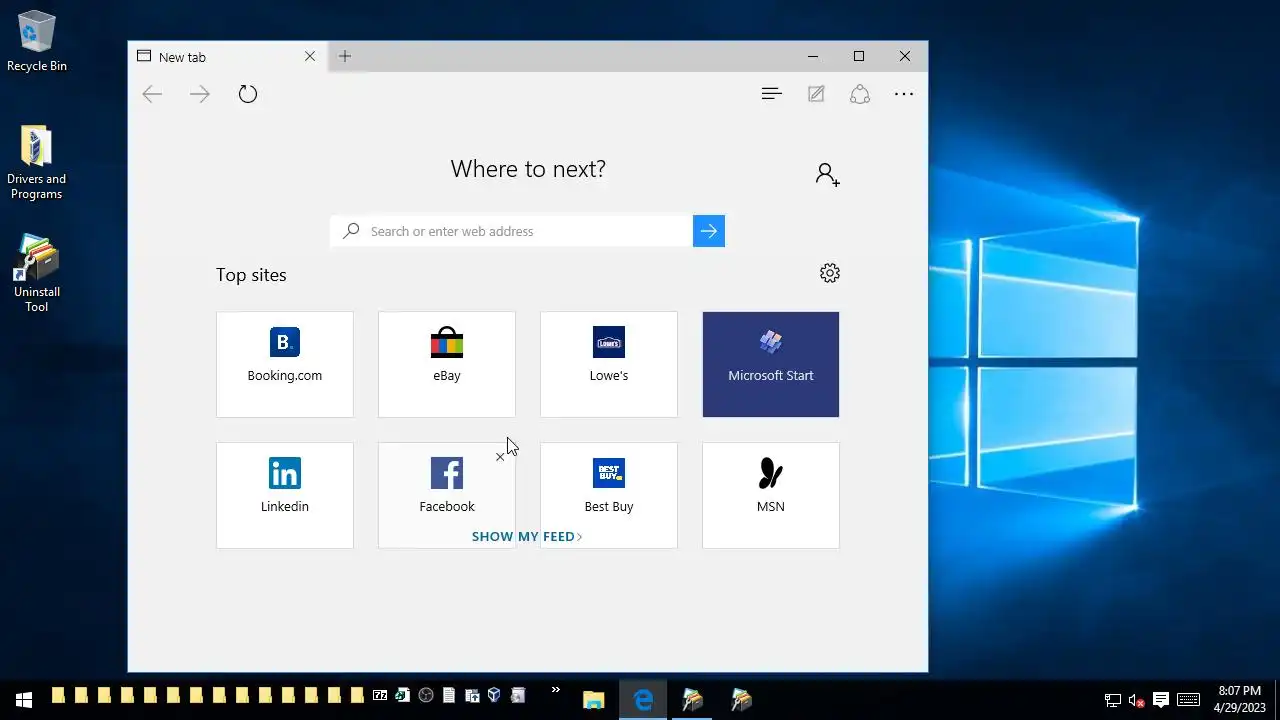1280x720 pixels.
Task: Select the Drivers and Programs desktop folder
Action: [x=37, y=162]
